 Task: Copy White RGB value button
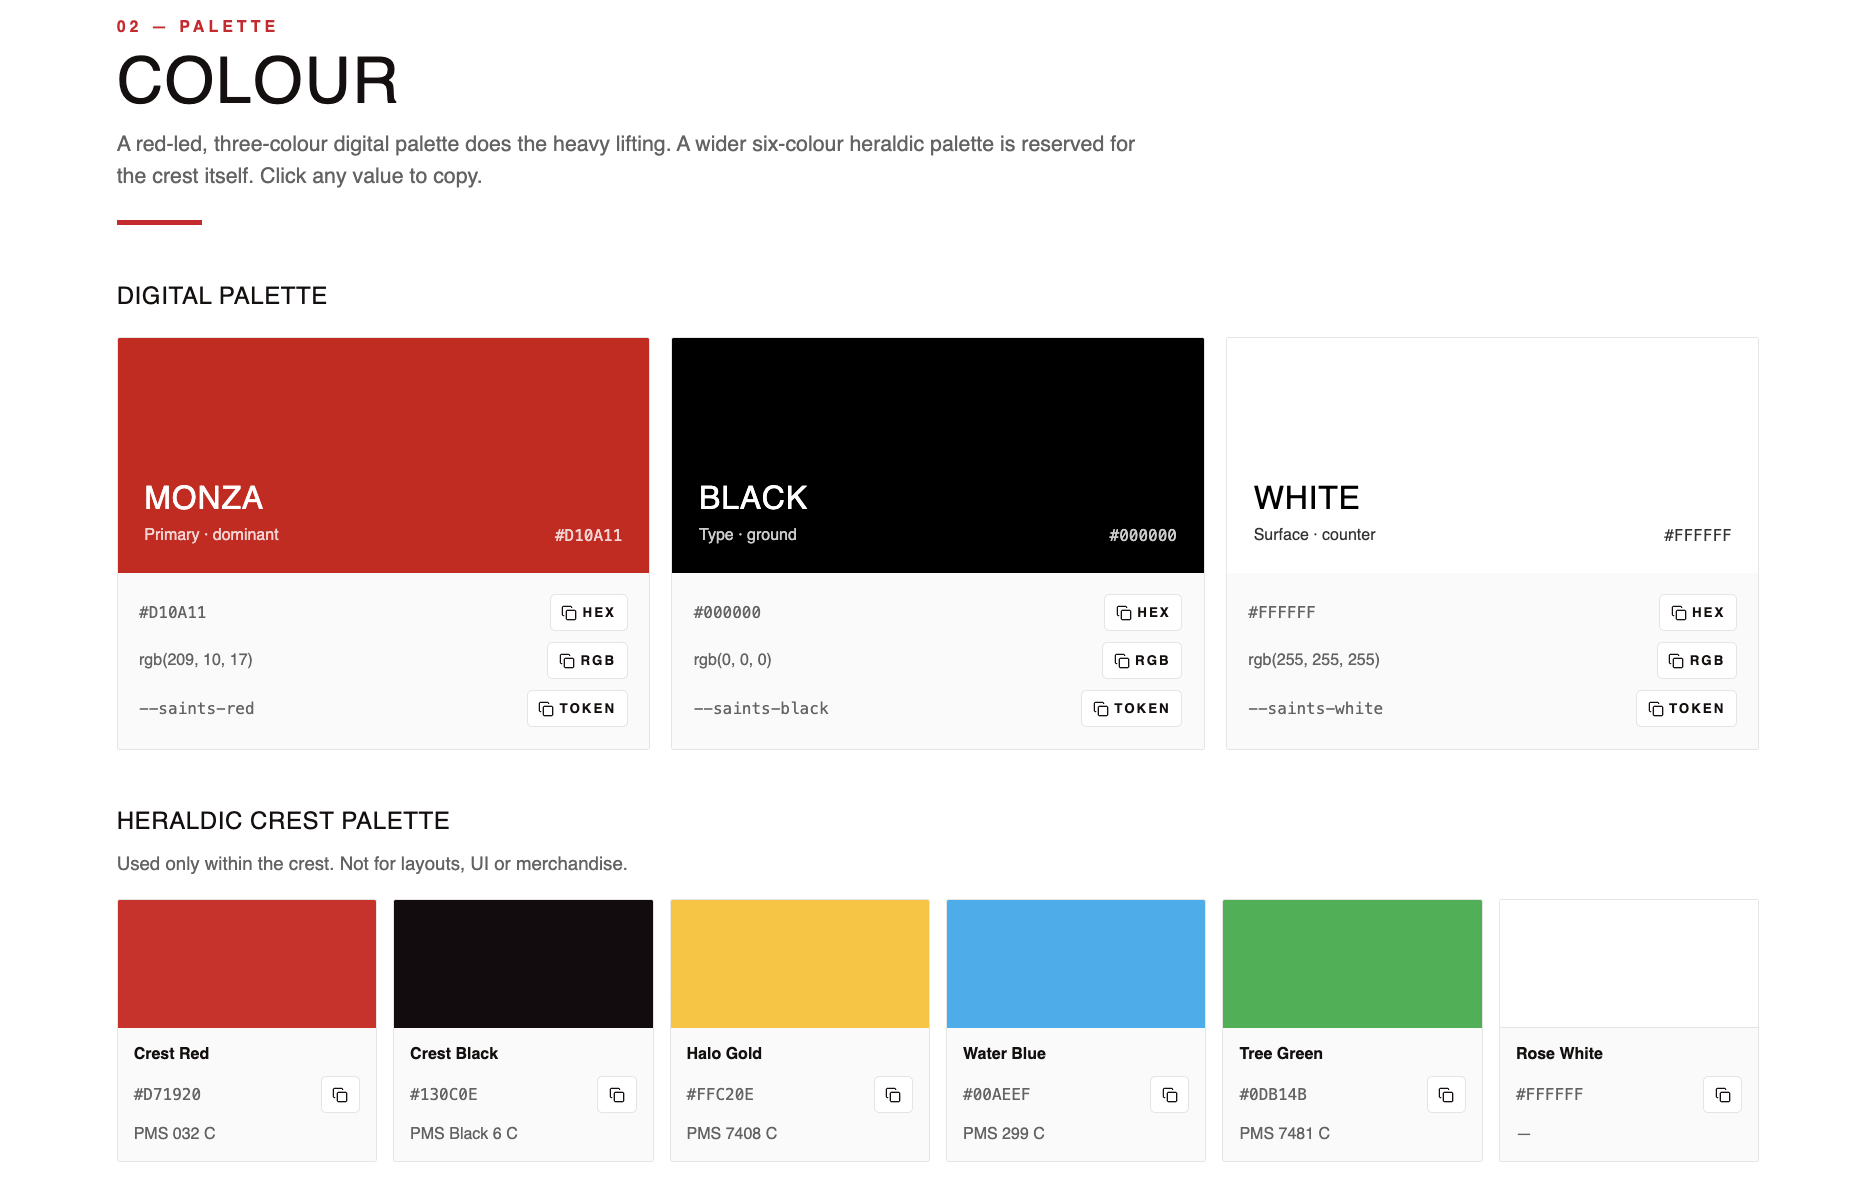(1697, 660)
